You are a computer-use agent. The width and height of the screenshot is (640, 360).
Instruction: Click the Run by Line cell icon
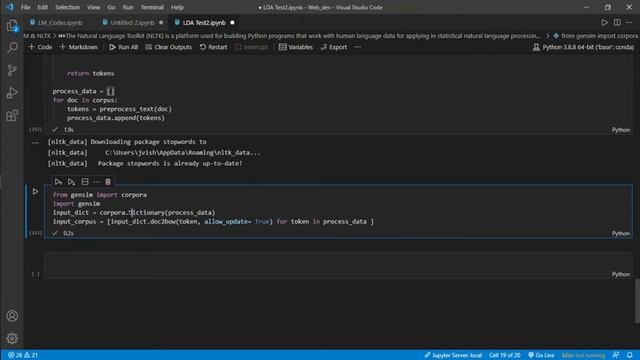[x=58, y=182]
